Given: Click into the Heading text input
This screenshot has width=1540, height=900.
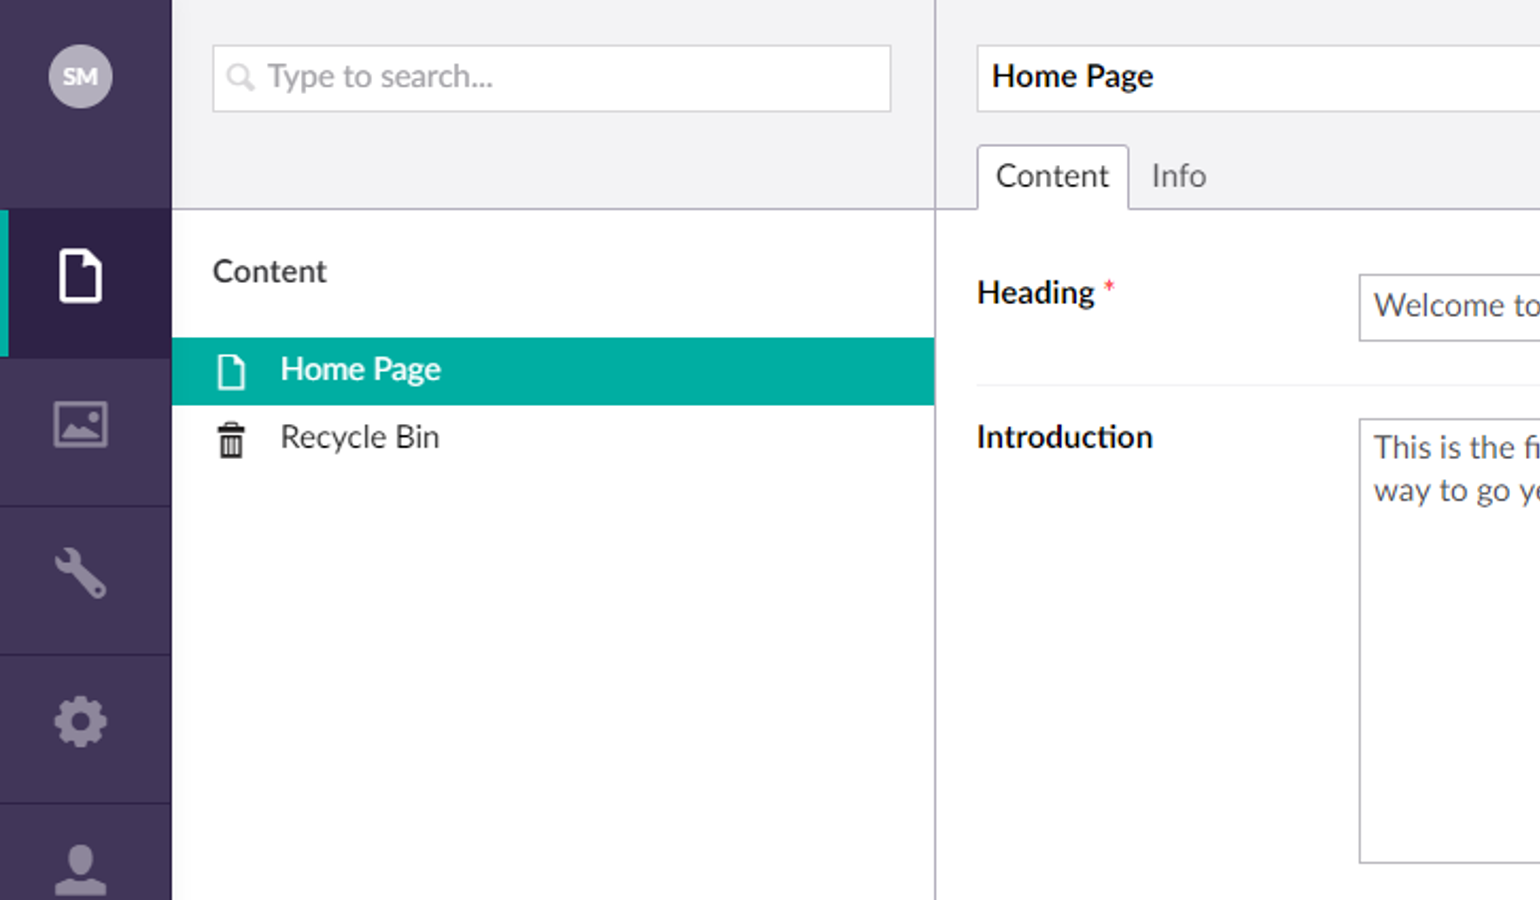Looking at the screenshot, I should [x=1450, y=306].
